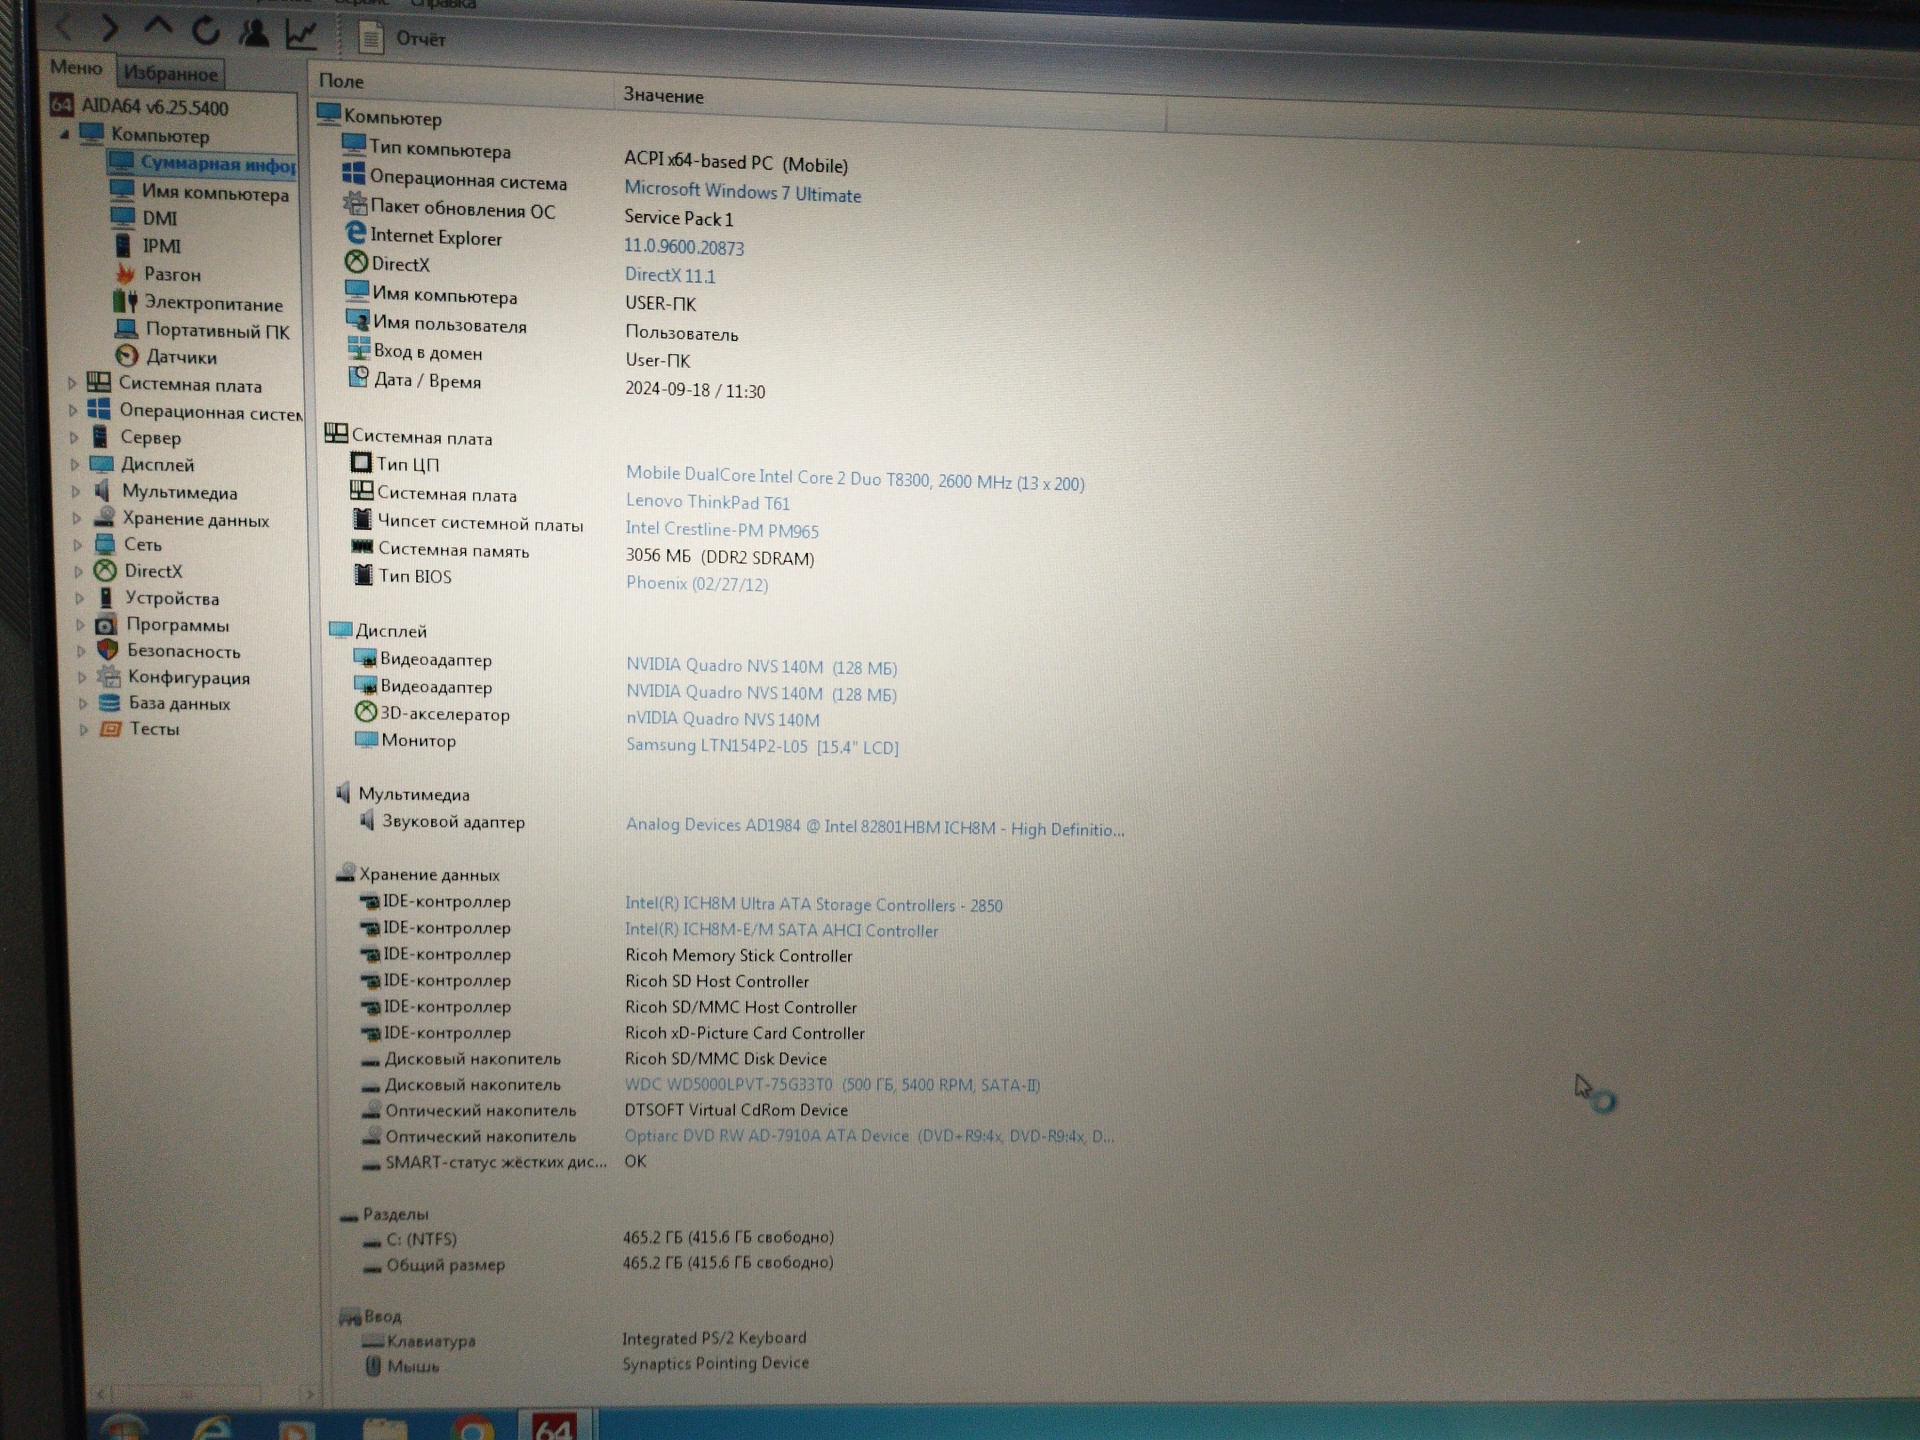Viewport: 1920px width, 1440px height.
Task: Select the Программы icon in tree
Action: pyautogui.click(x=106, y=624)
